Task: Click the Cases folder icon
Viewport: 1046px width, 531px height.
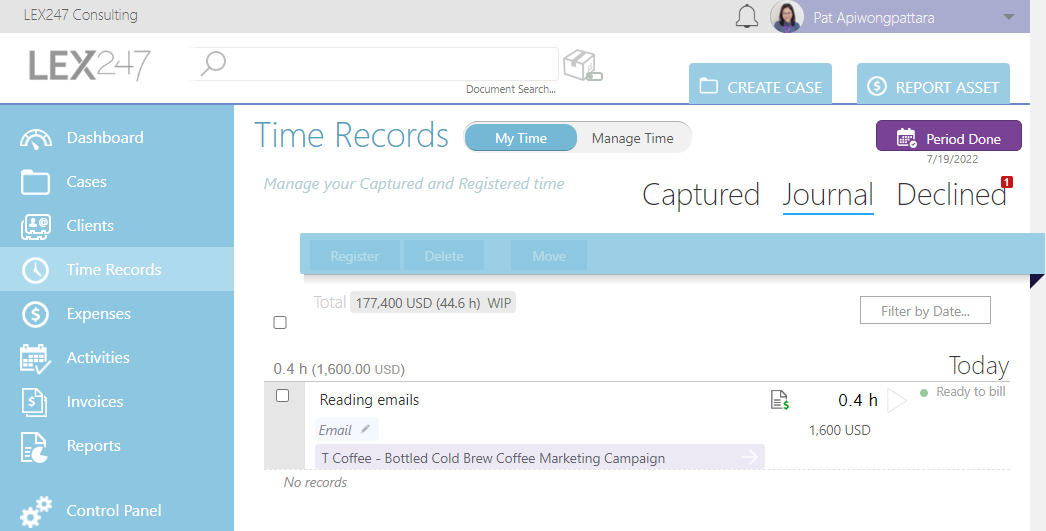Action: tap(35, 182)
